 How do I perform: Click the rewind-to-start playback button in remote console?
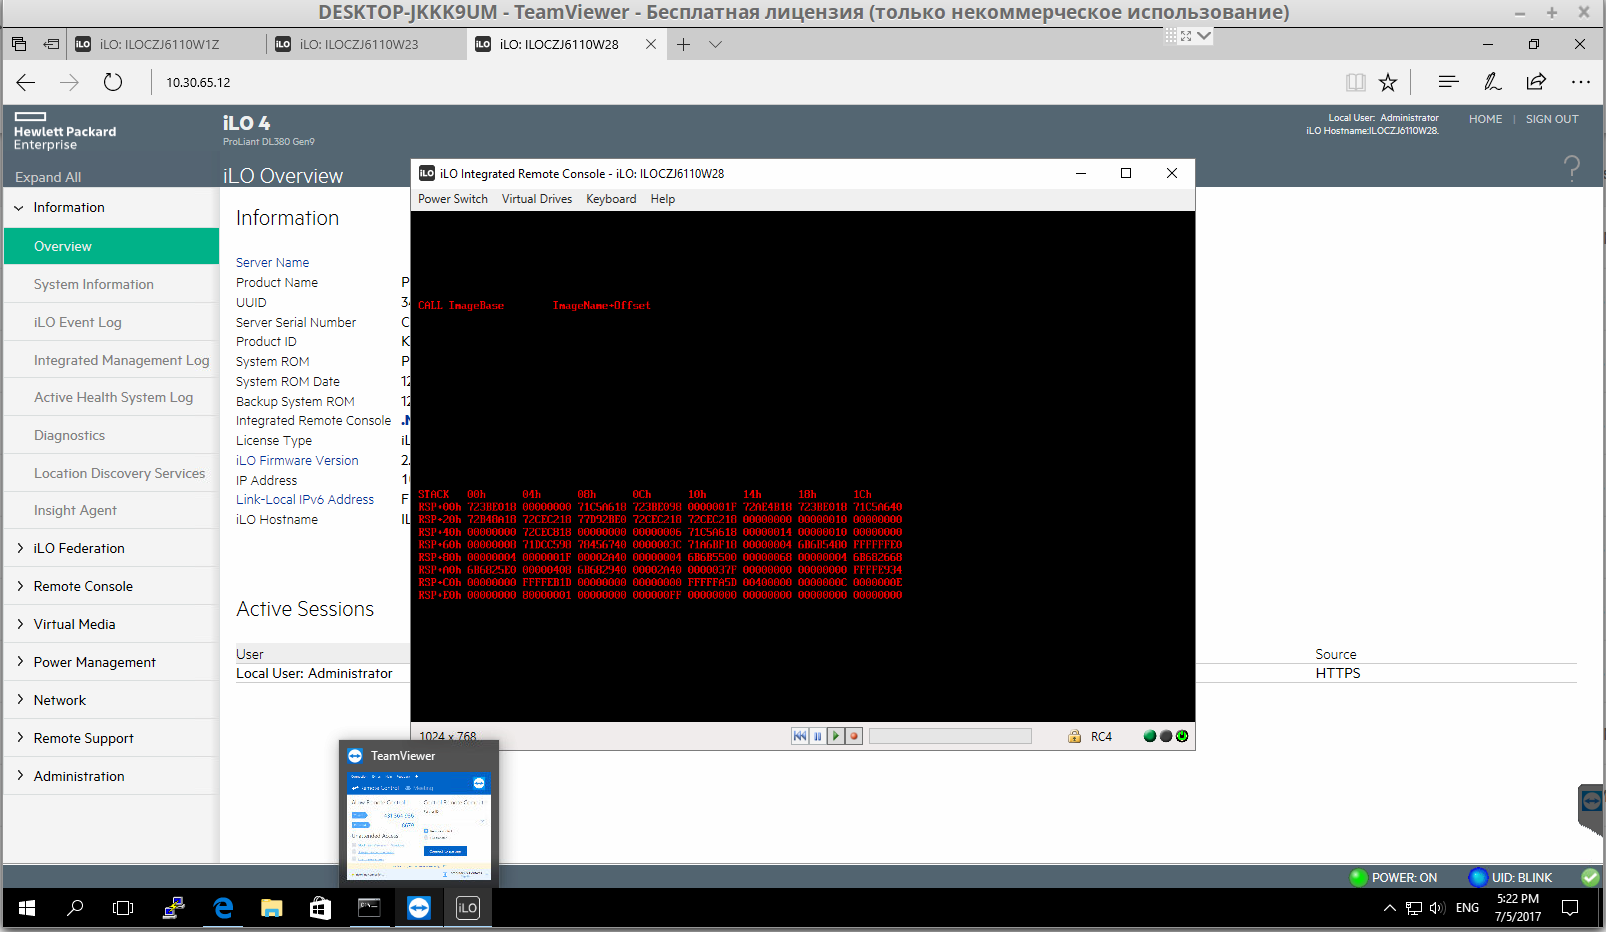pos(800,736)
